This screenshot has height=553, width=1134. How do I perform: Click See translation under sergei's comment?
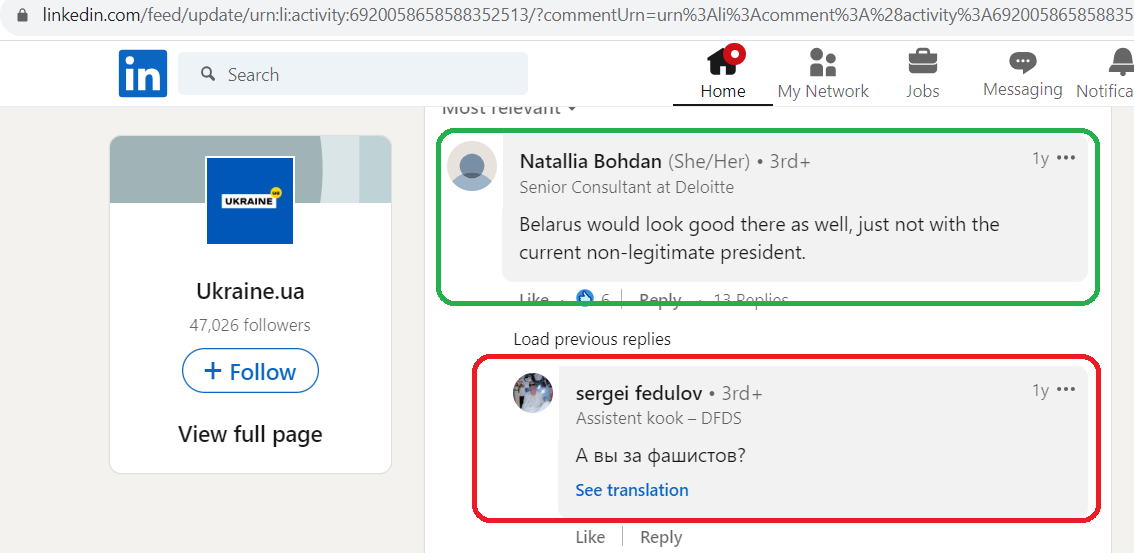pyautogui.click(x=631, y=490)
